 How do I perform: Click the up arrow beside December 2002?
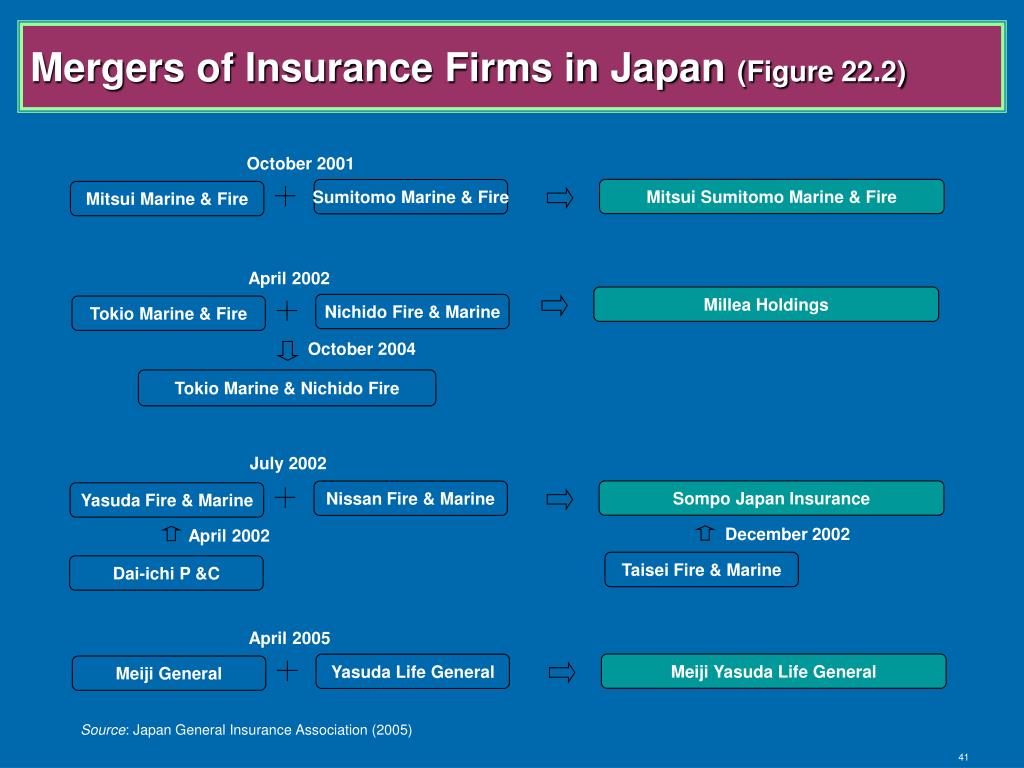point(705,533)
